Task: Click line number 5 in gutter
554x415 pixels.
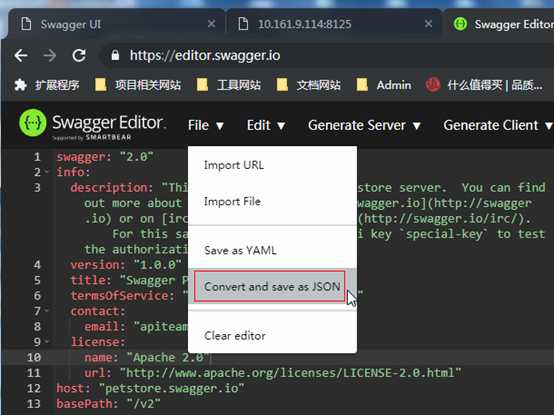Action: click(x=37, y=280)
